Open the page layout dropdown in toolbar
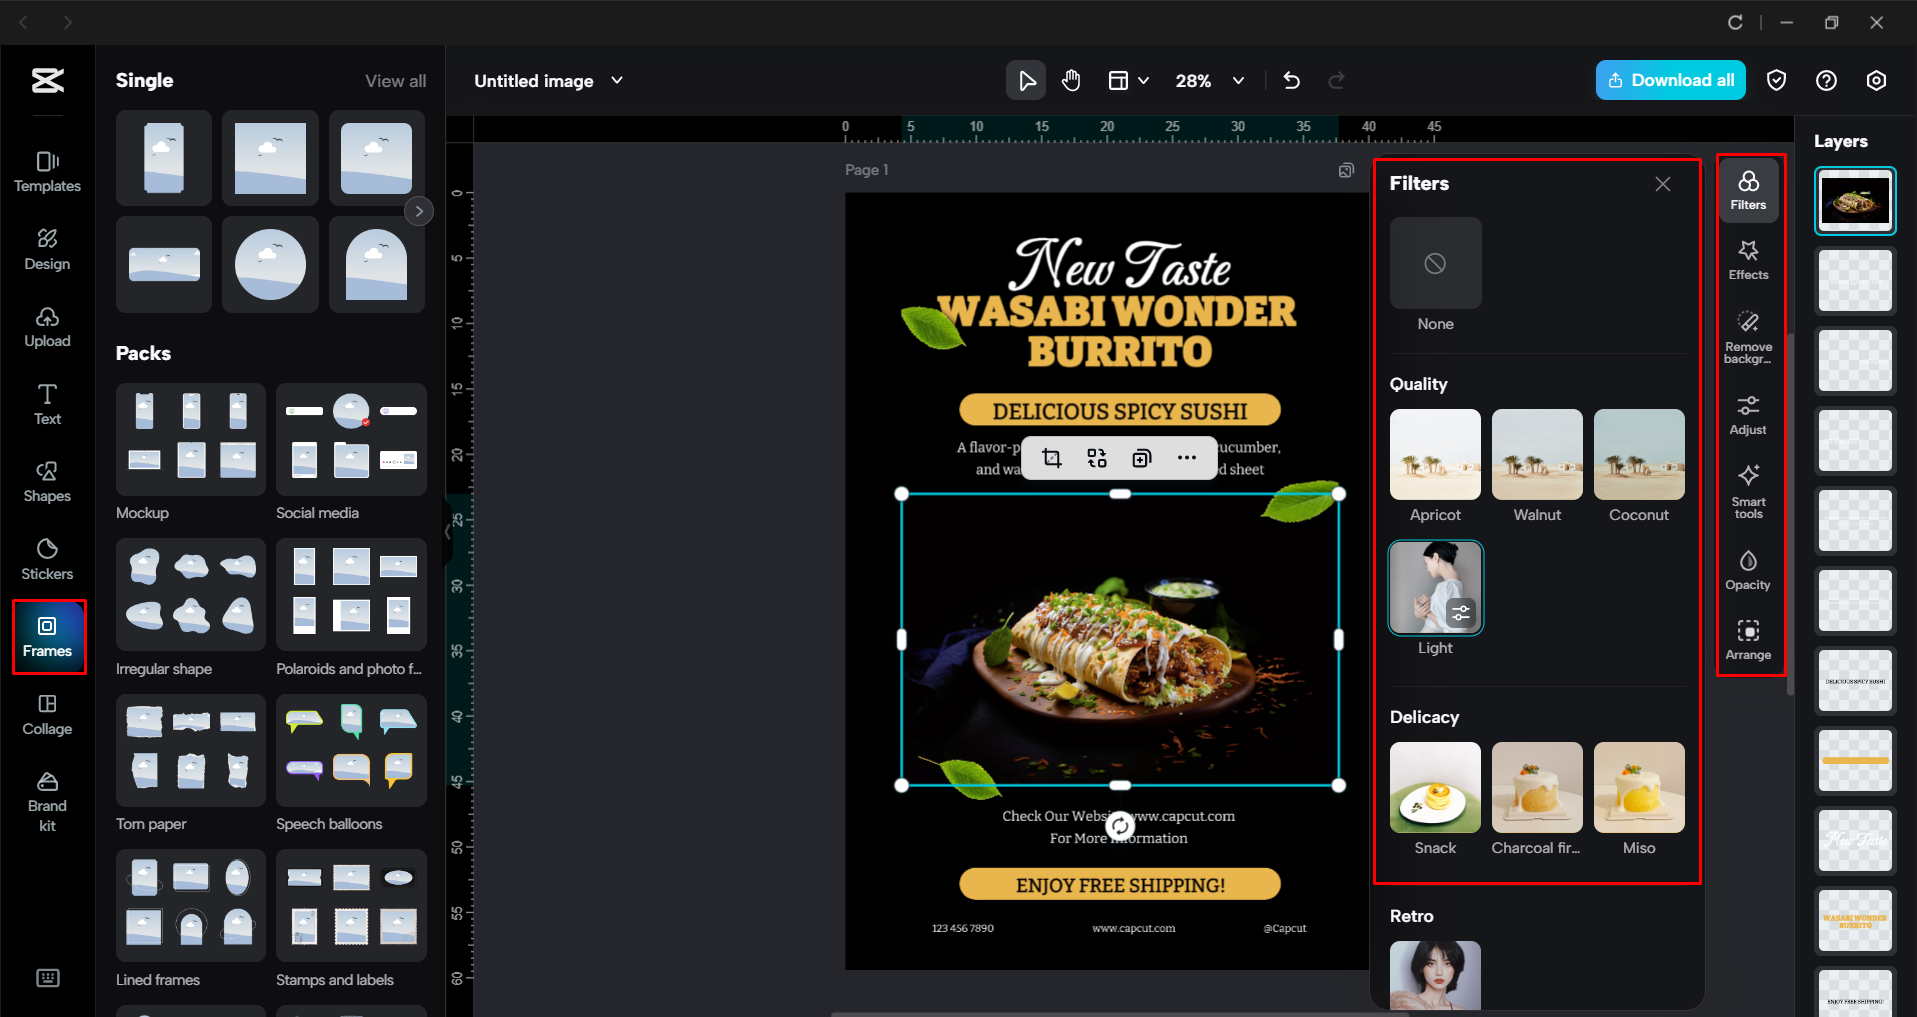The image size is (1917, 1017). click(x=1128, y=80)
